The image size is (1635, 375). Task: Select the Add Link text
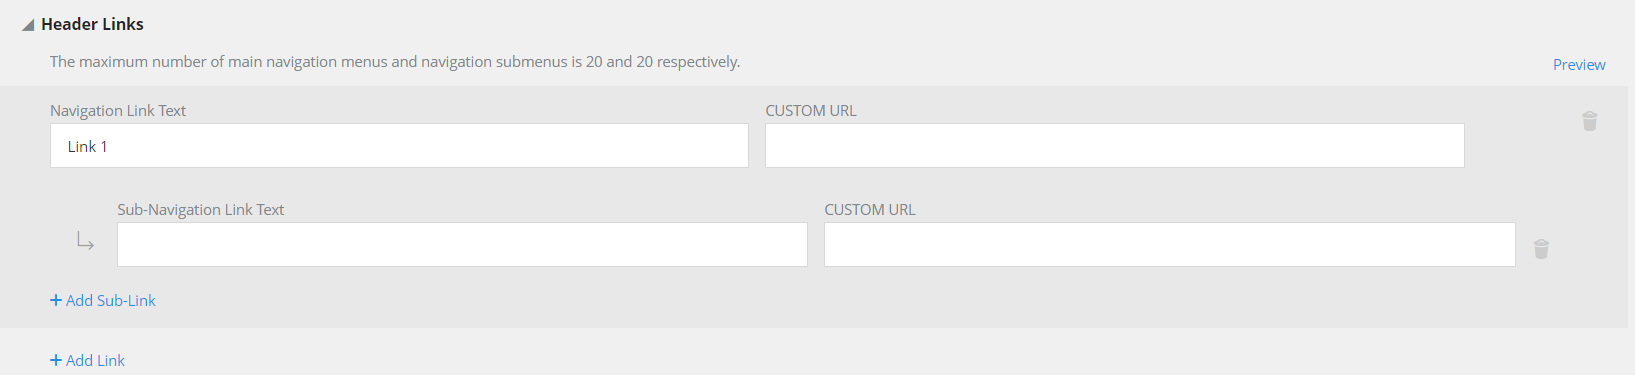95,360
